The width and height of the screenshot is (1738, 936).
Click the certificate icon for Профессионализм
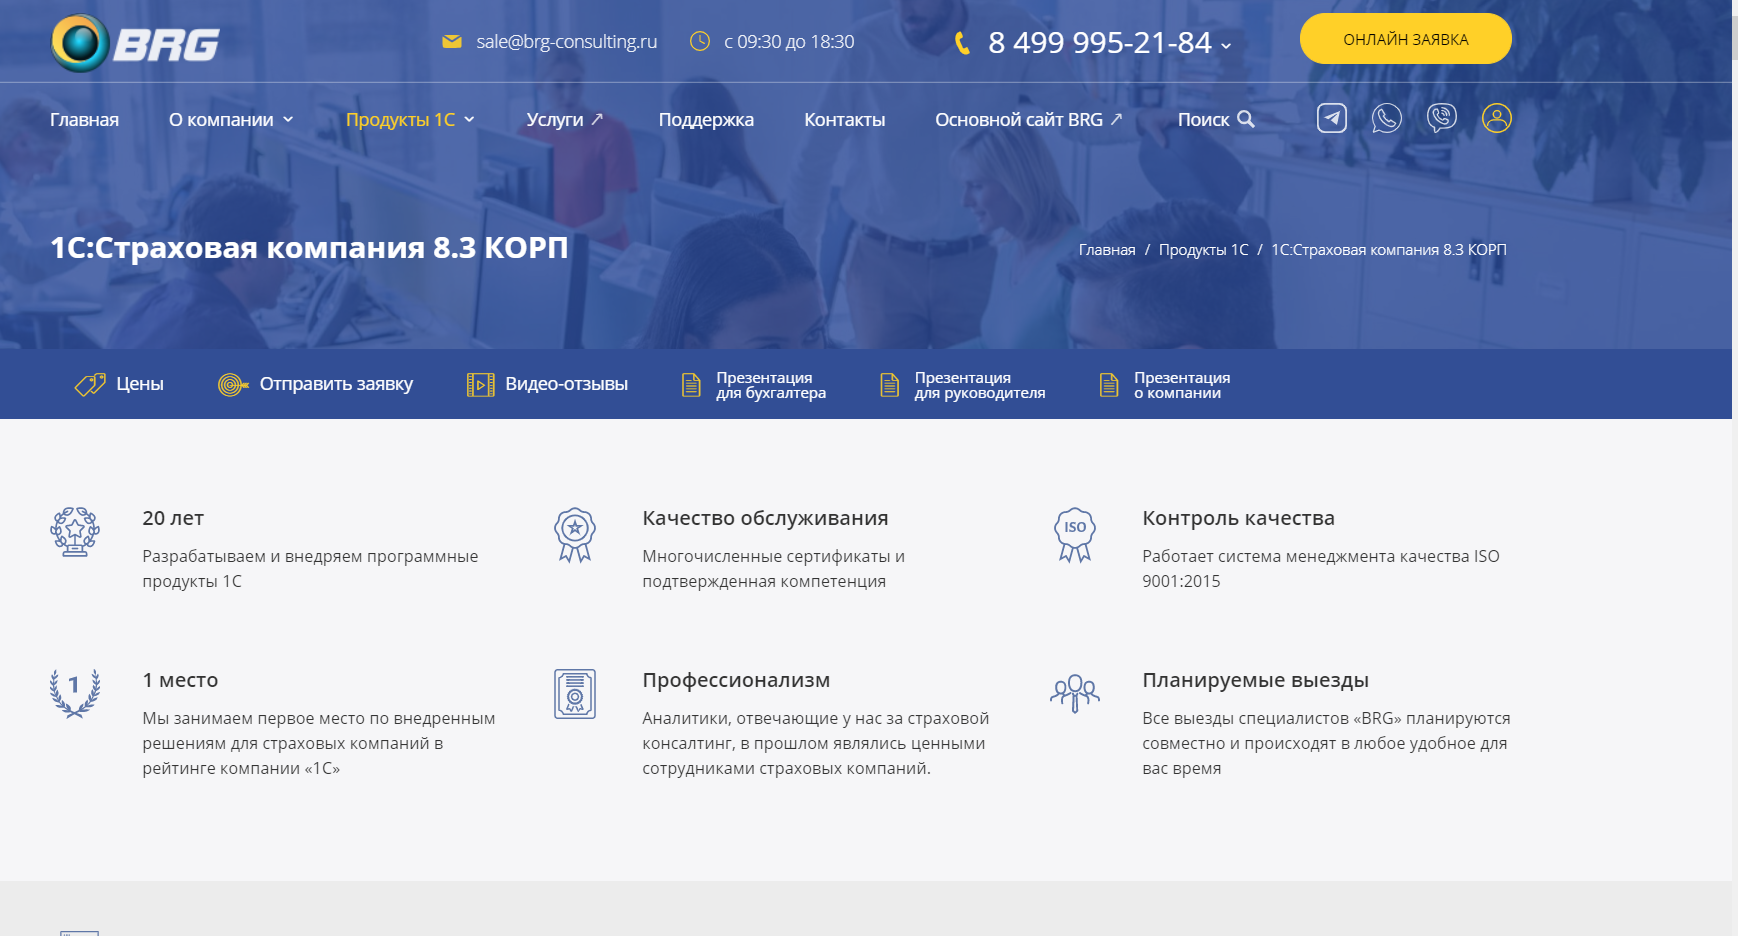pyautogui.click(x=575, y=694)
